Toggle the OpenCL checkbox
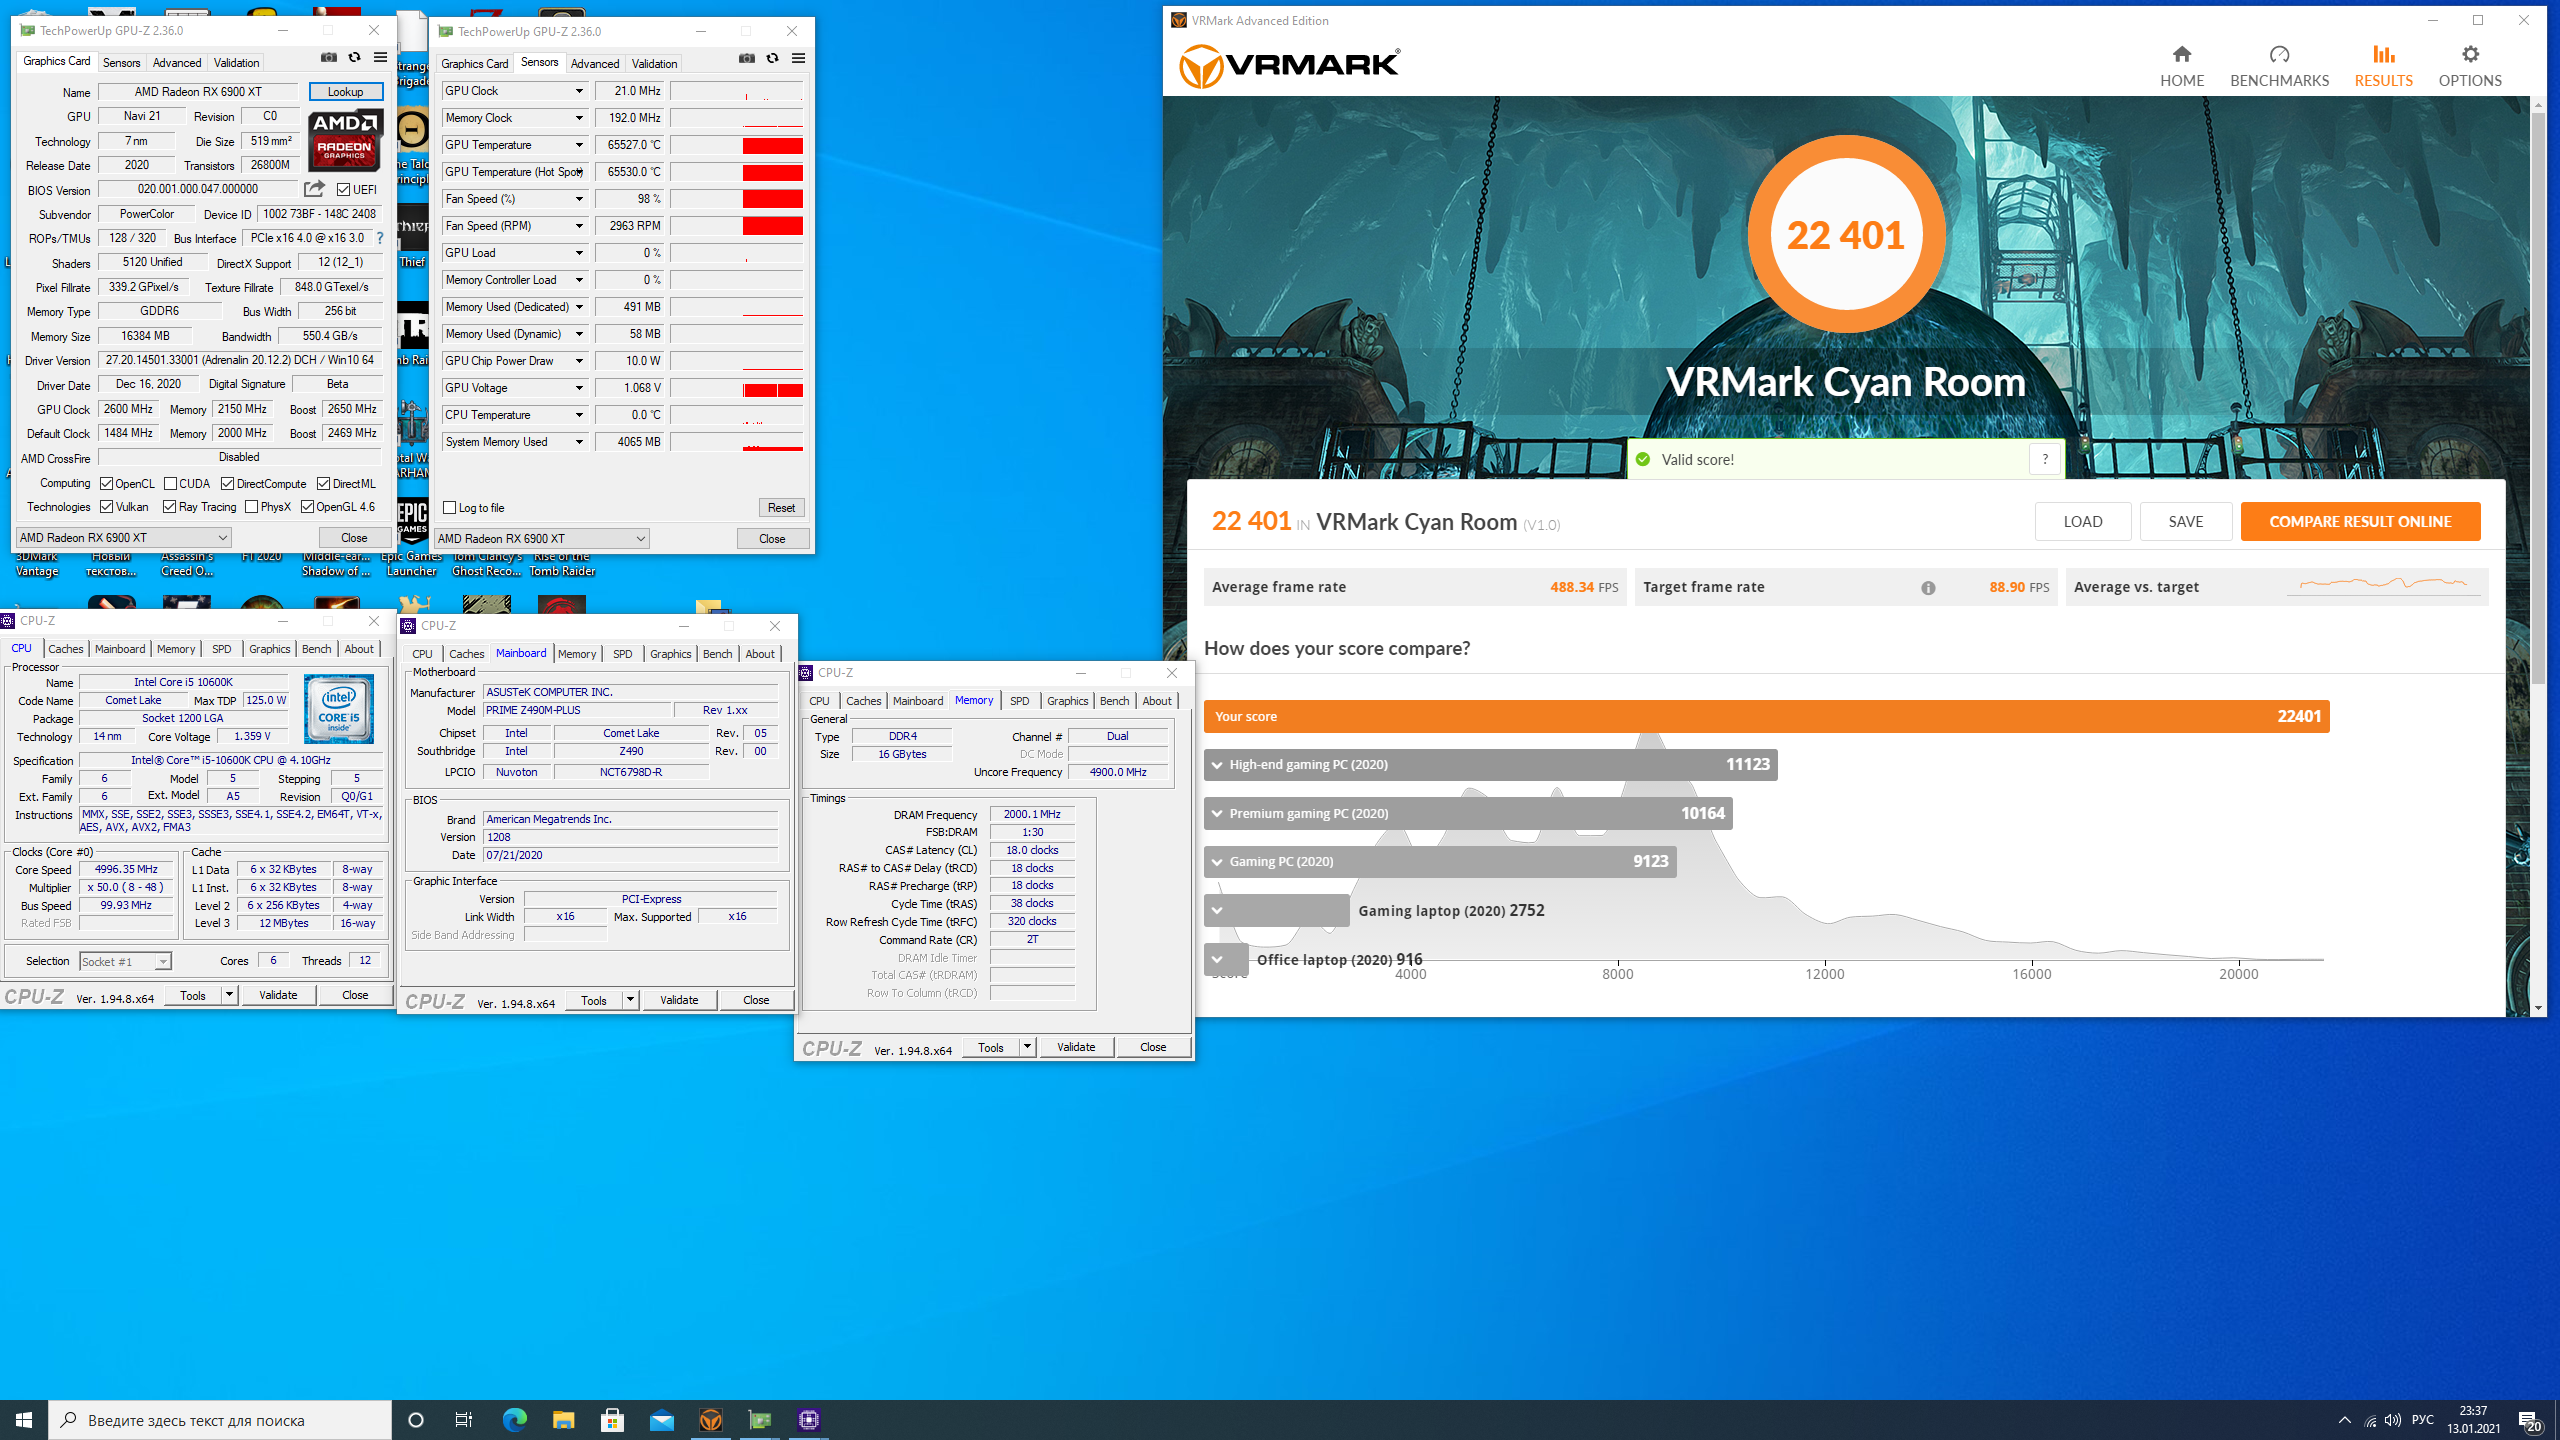Screen dimensions: 2560x1440 (x=106, y=484)
